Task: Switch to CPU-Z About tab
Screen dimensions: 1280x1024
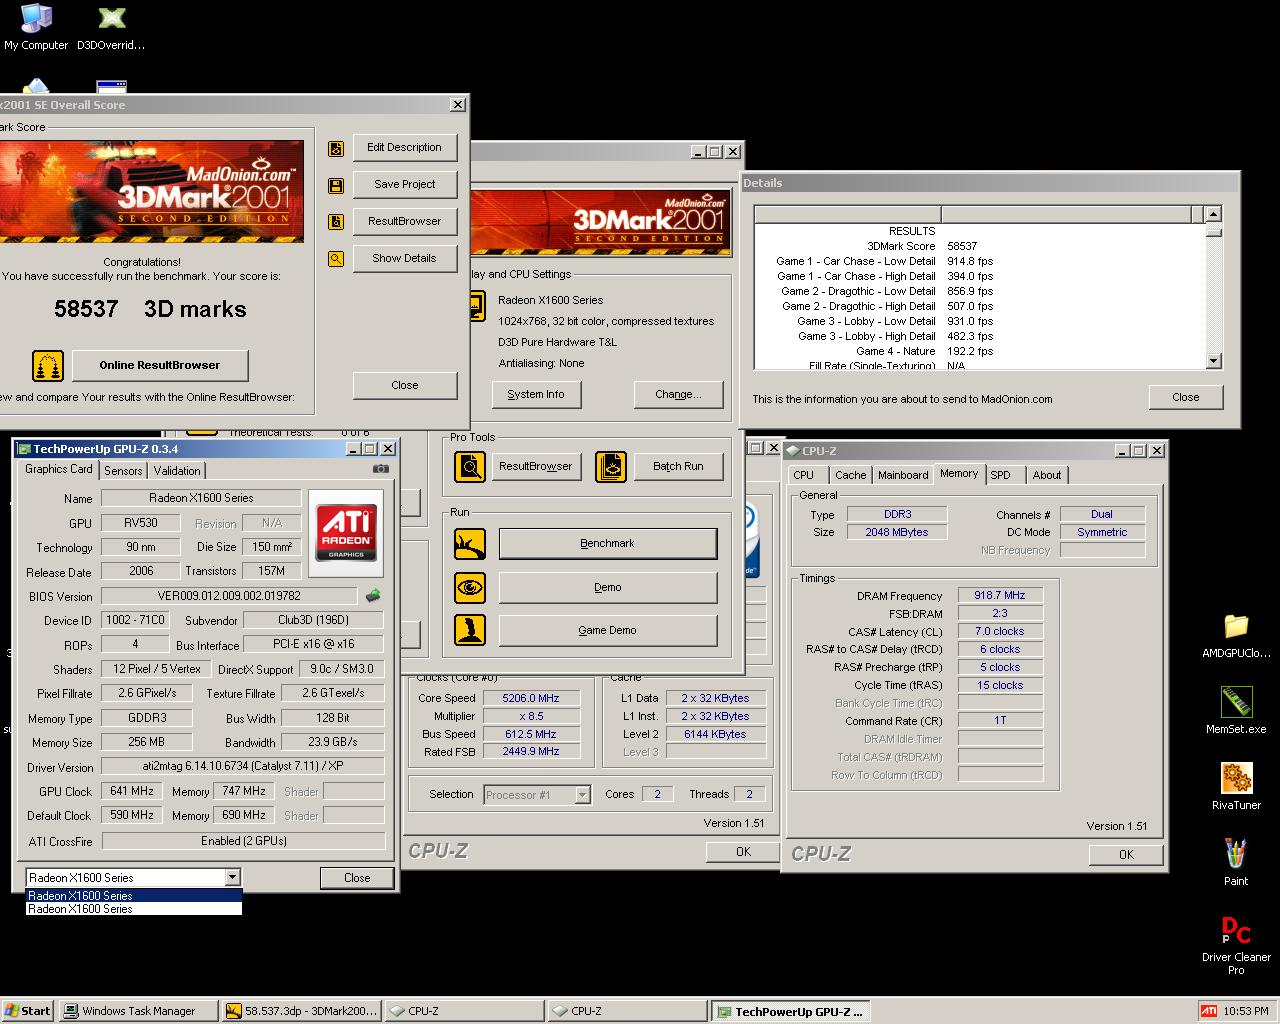Action: click(1047, 476)
